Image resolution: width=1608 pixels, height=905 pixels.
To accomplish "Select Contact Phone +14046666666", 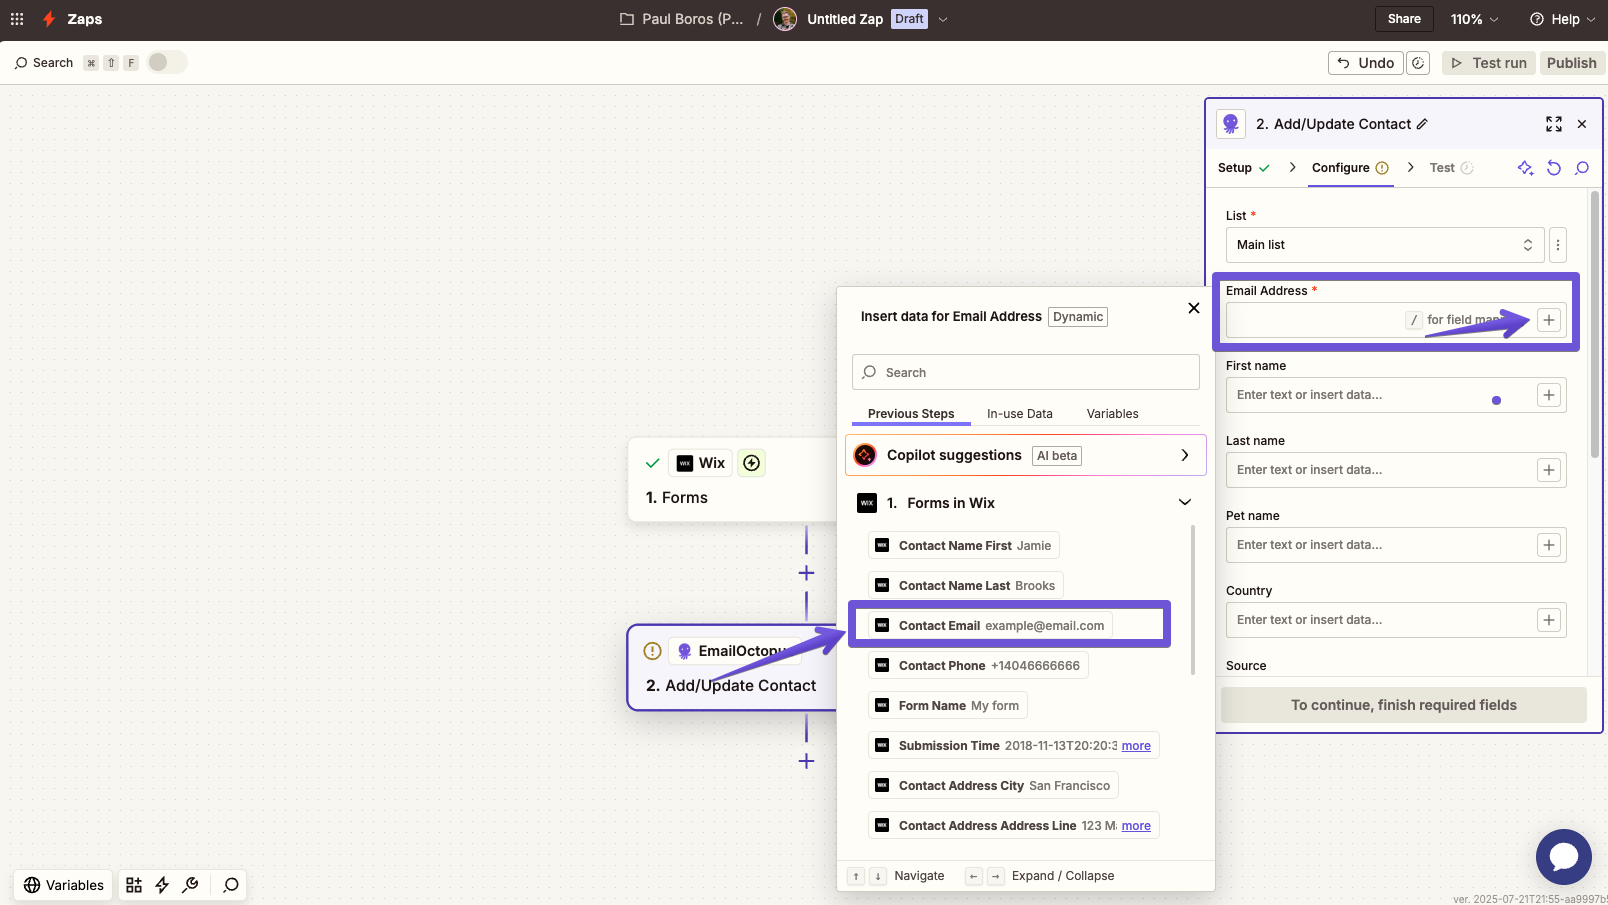I will [x=978, y=666].
